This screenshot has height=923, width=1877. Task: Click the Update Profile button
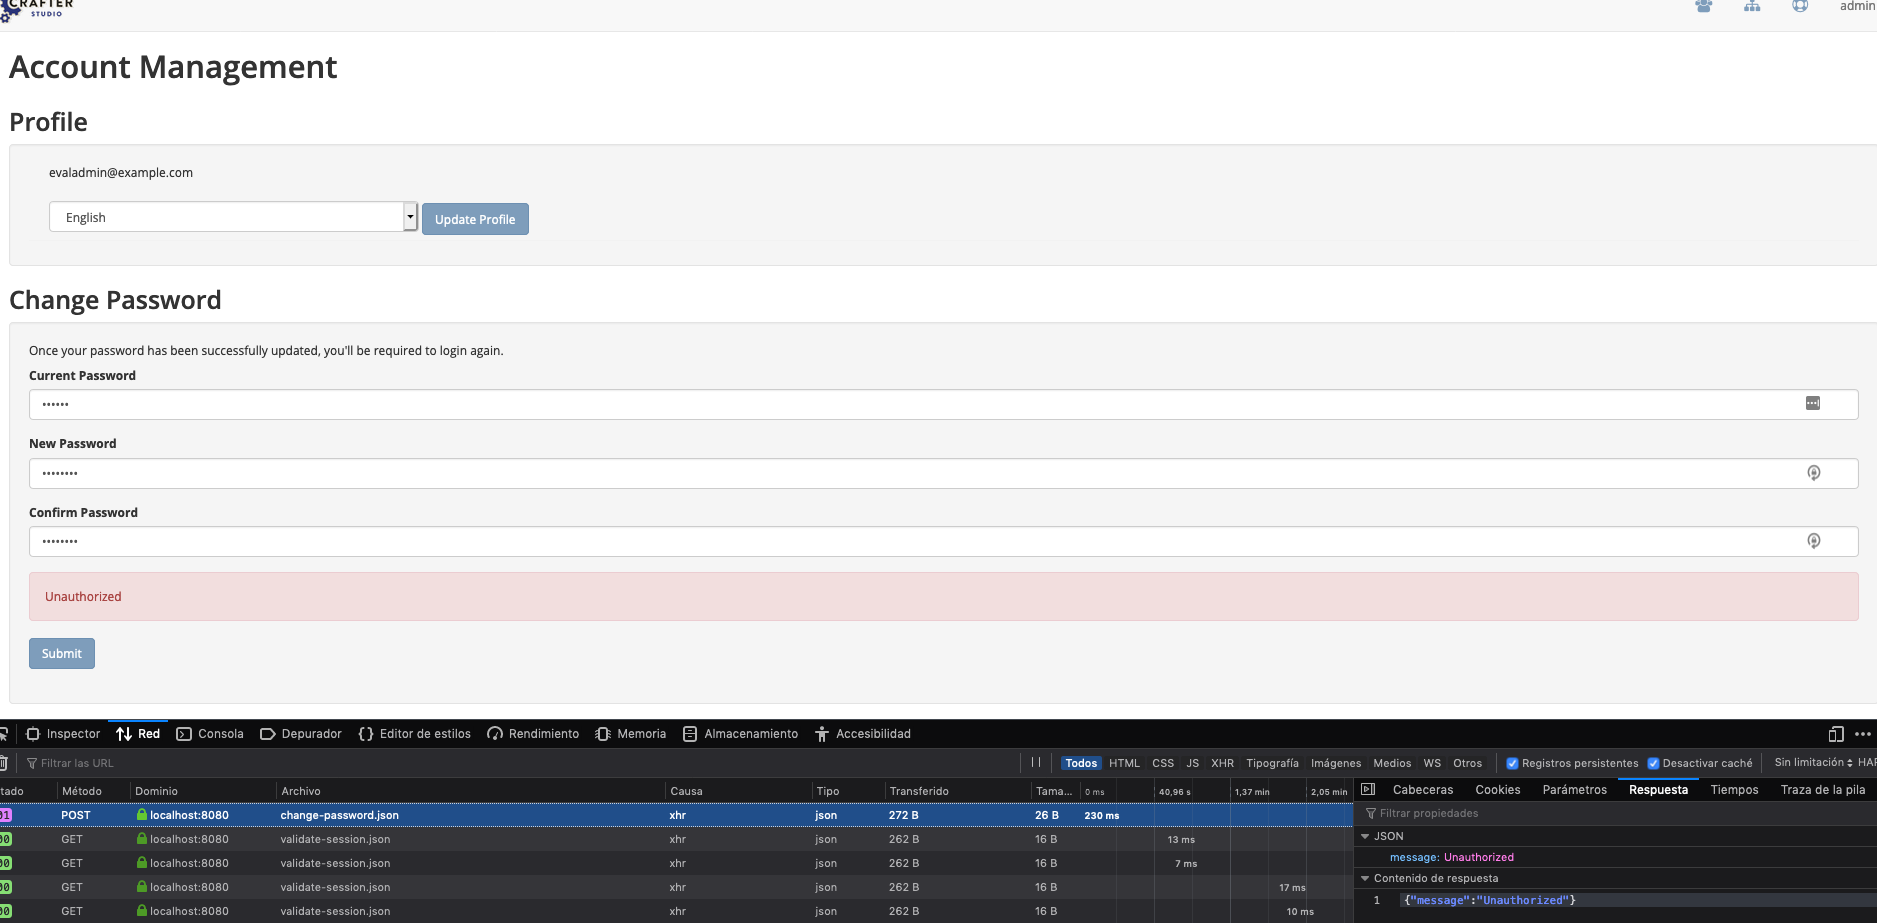pos(475,219)
